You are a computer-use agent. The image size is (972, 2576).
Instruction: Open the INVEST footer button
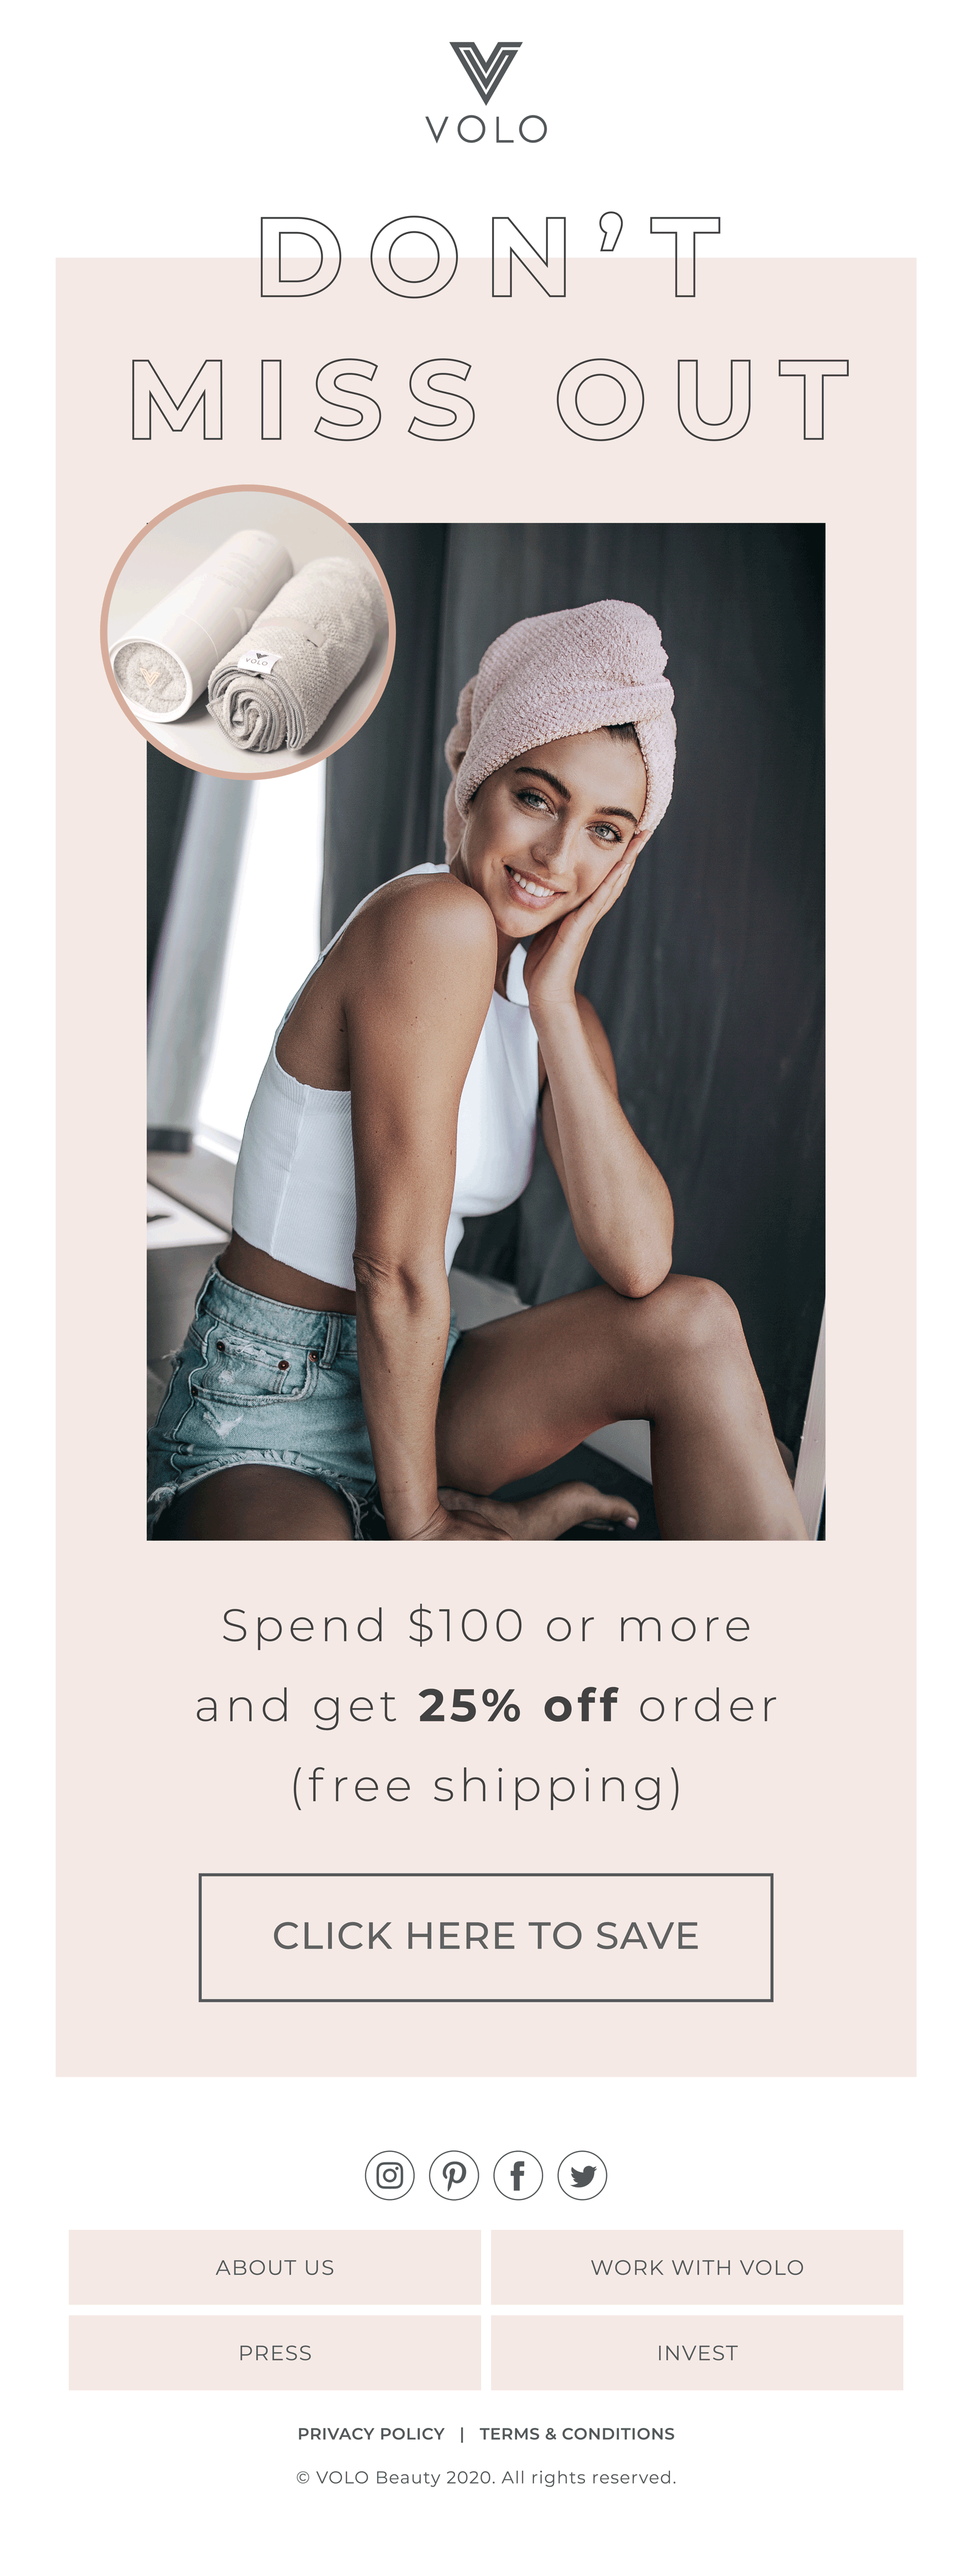[697, 2353]
